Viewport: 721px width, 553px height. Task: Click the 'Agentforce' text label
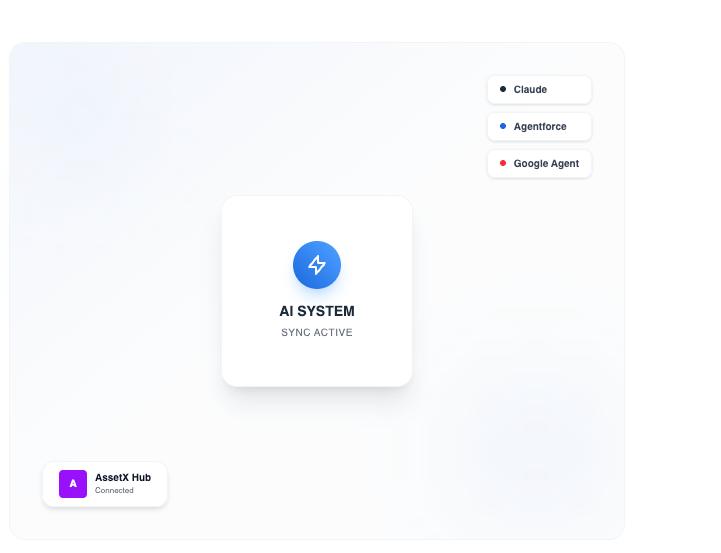(x=540, y=127)
